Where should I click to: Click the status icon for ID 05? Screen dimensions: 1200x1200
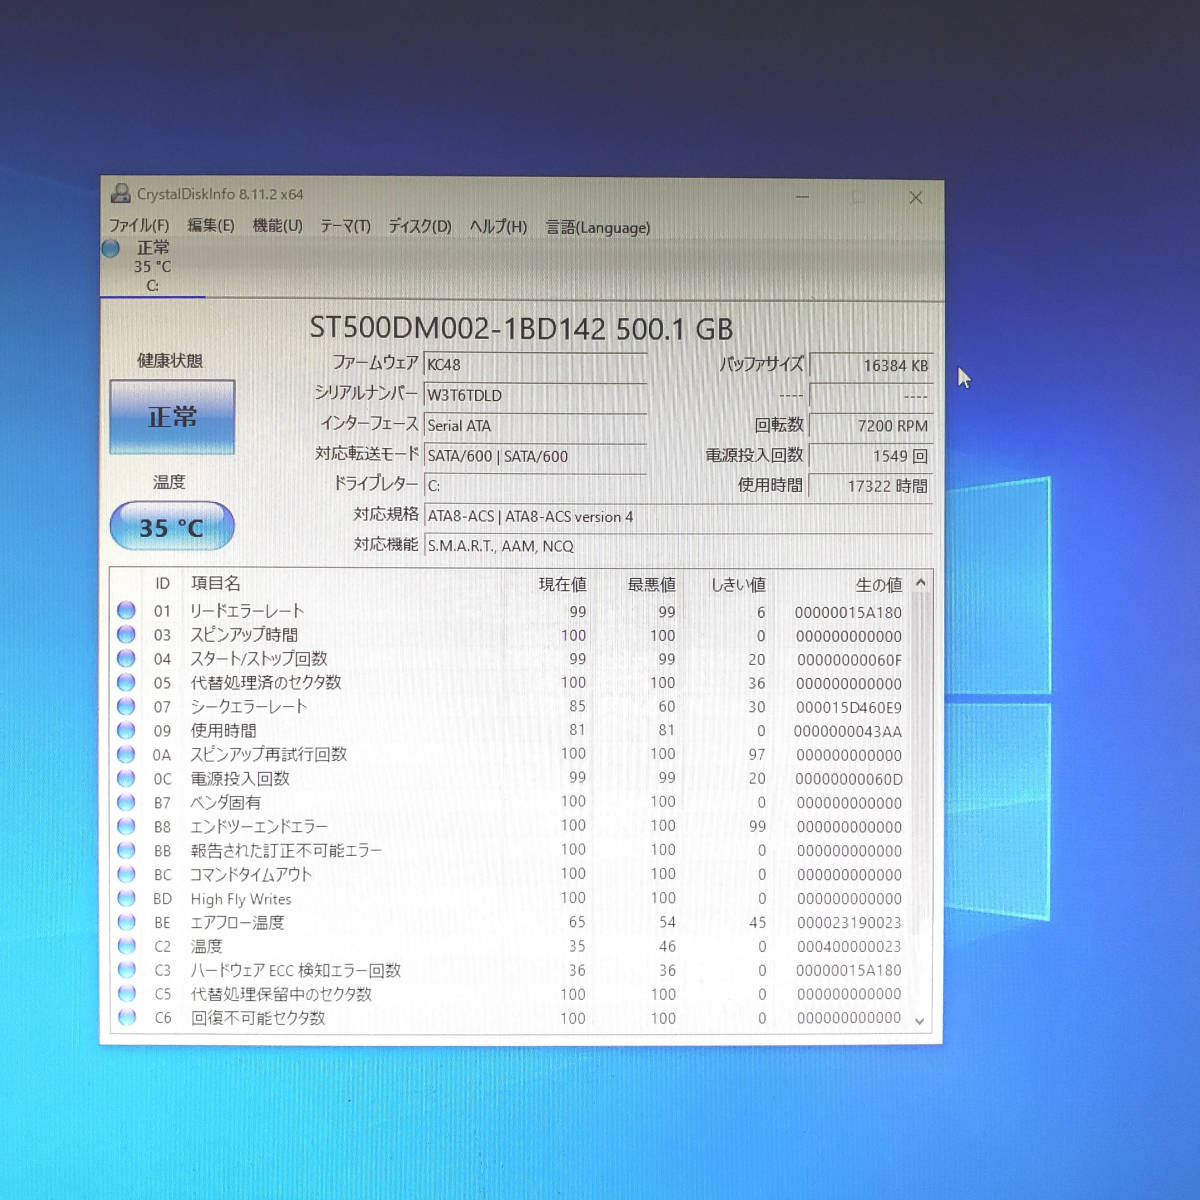pos(126,682)
